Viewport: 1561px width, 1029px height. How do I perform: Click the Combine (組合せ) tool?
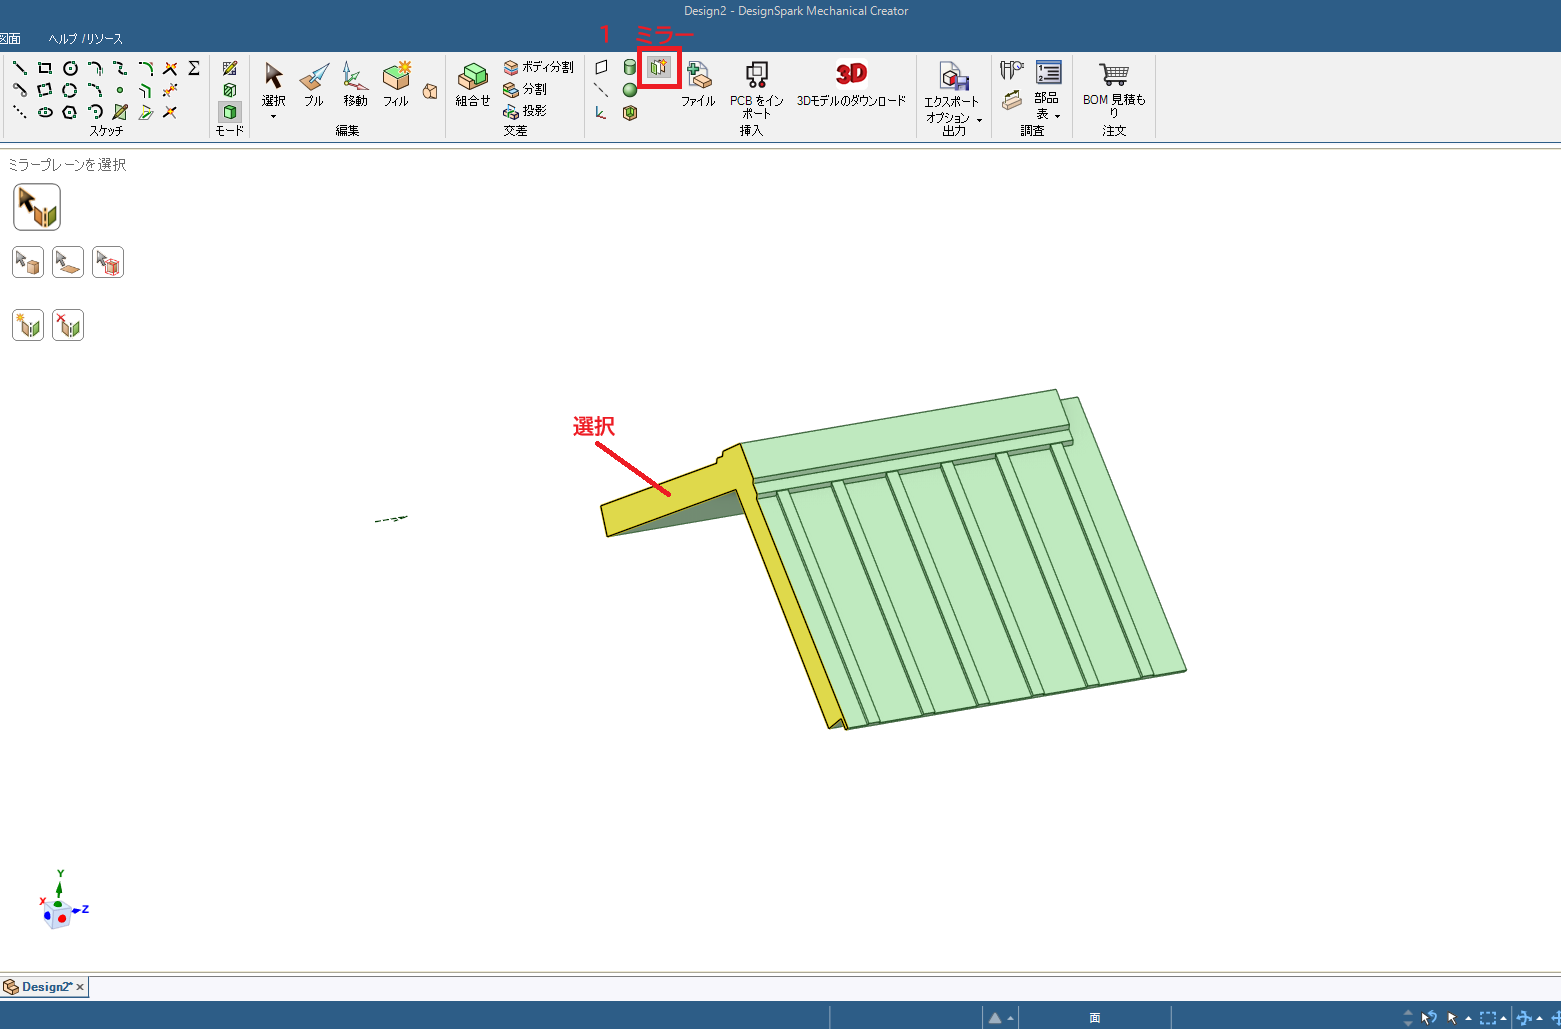pyautogui.click(x=472, y=84)
